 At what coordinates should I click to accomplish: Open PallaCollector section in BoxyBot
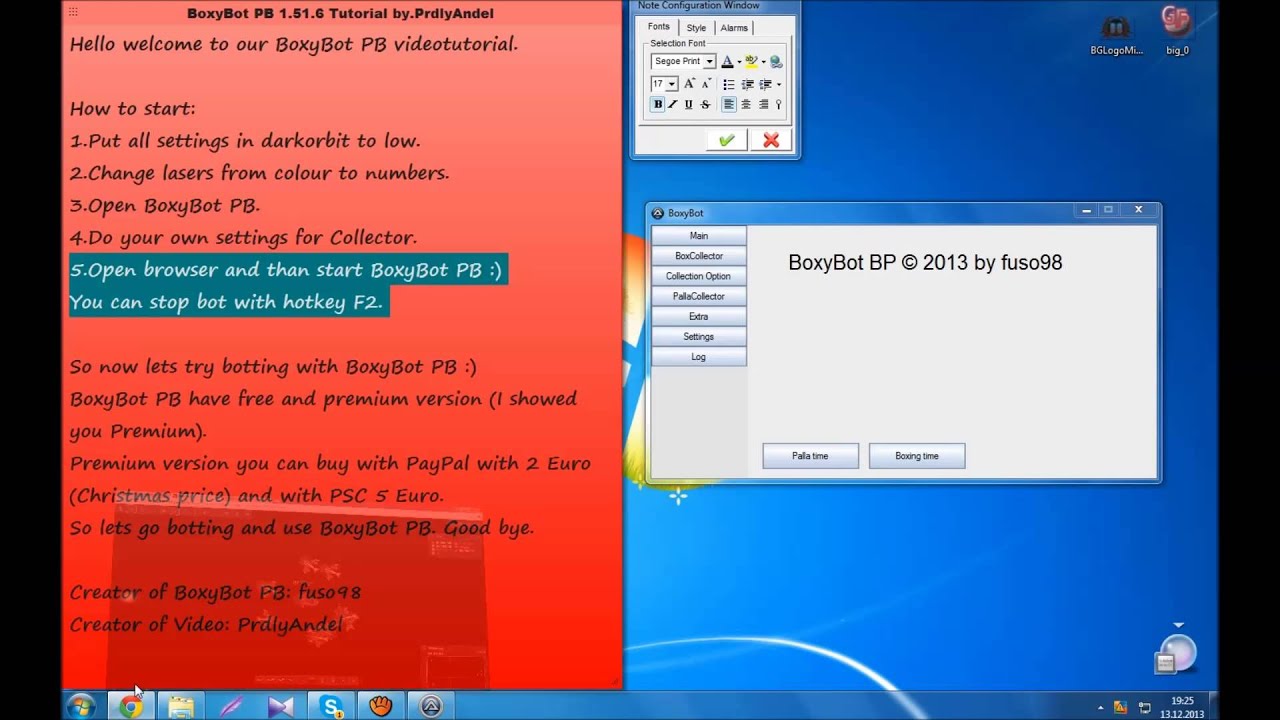(x=699, y=296)
